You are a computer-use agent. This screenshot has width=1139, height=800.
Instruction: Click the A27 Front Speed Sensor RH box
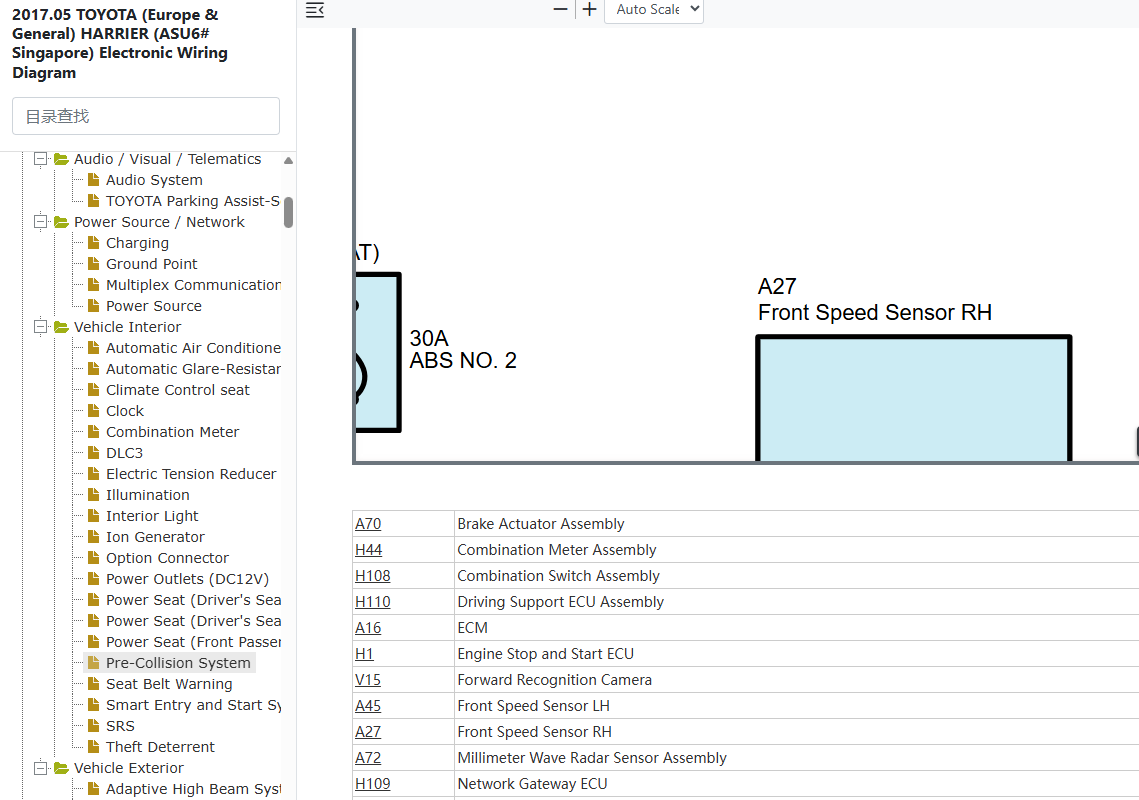(x=914, y=398)
